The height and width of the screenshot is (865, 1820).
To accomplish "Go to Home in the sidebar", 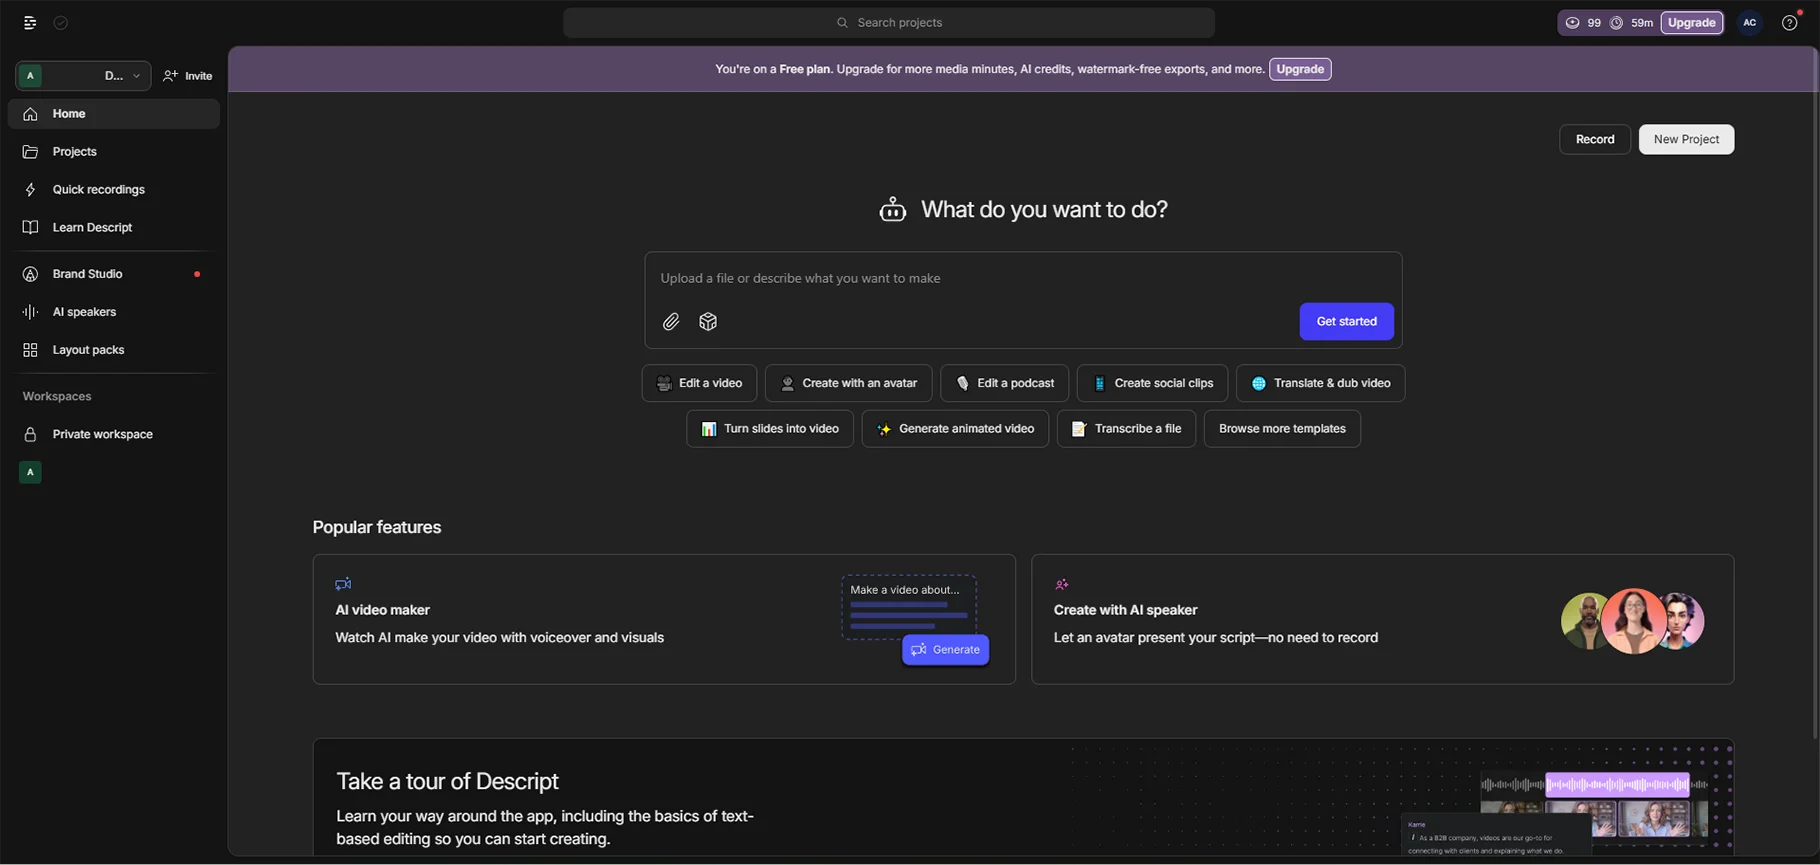I will (x=114, y=114).
